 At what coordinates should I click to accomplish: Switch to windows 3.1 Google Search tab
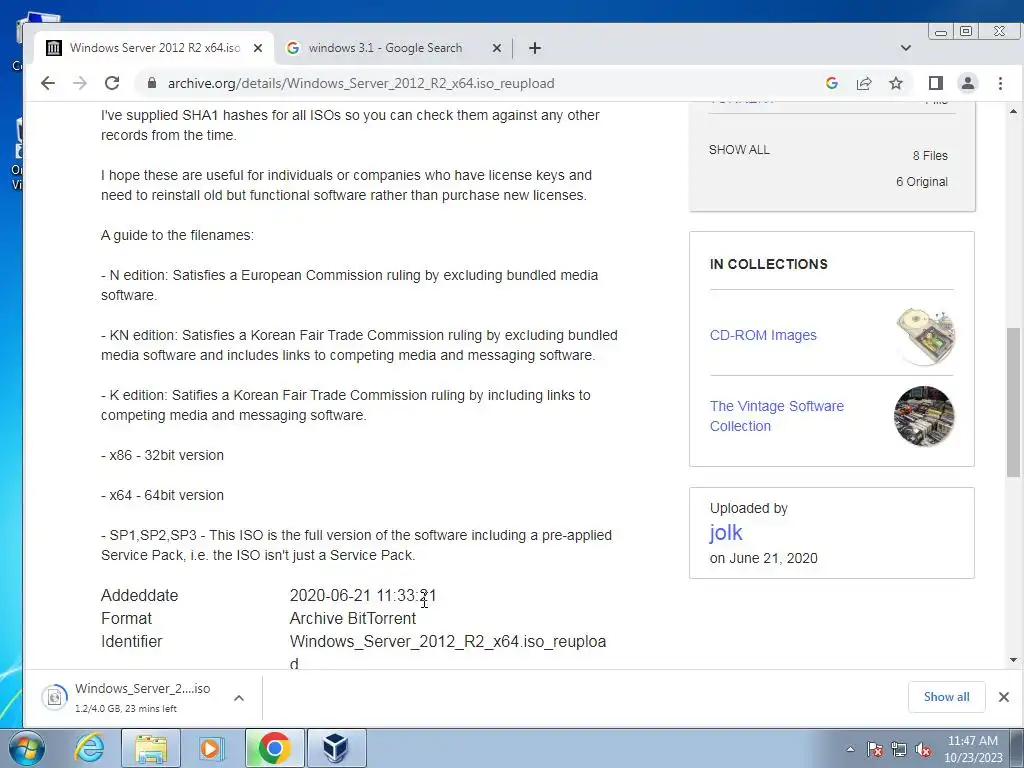tap(394, 48)
